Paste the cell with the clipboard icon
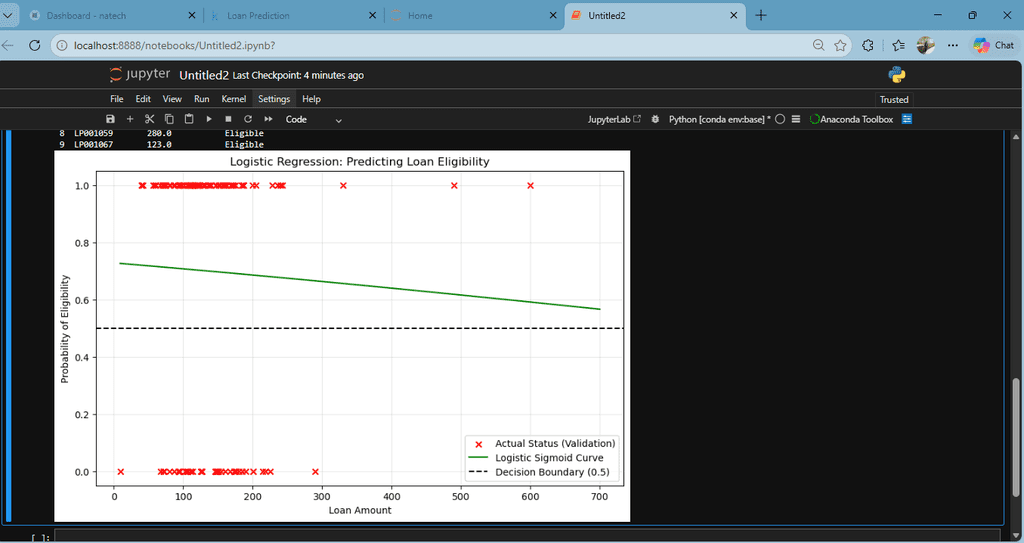 pos(189,119)
